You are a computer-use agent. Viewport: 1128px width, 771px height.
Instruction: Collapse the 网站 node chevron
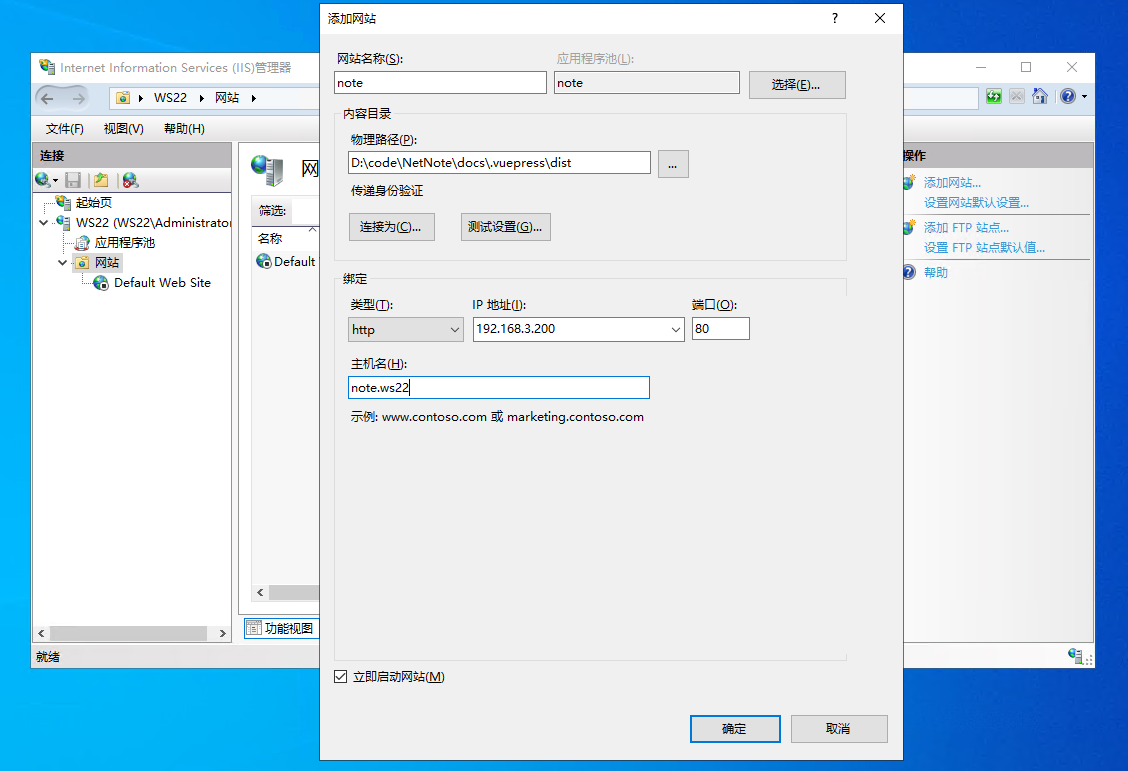click(x=62, y=262)
